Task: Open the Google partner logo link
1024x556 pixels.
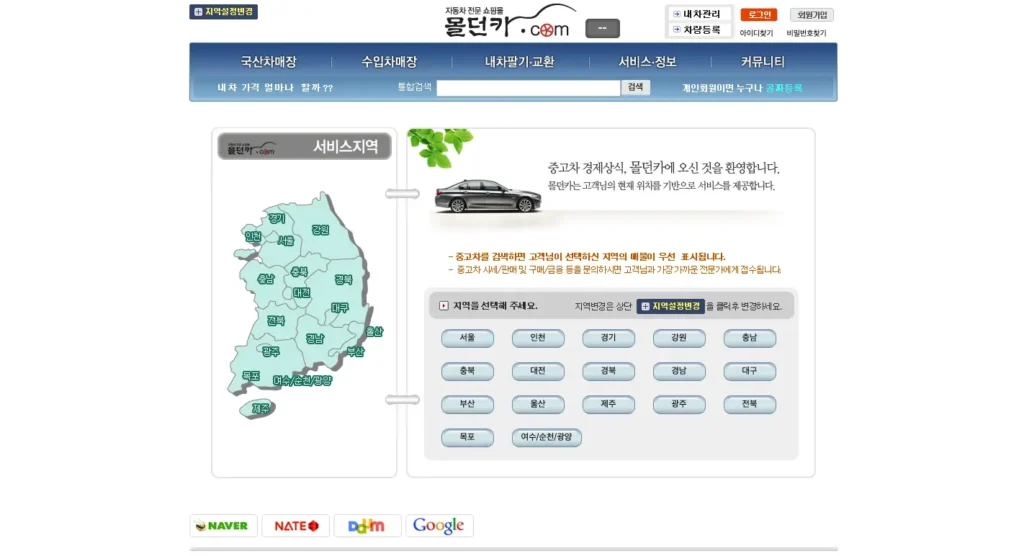Action: pyautogui.click(x=439, y=526)
